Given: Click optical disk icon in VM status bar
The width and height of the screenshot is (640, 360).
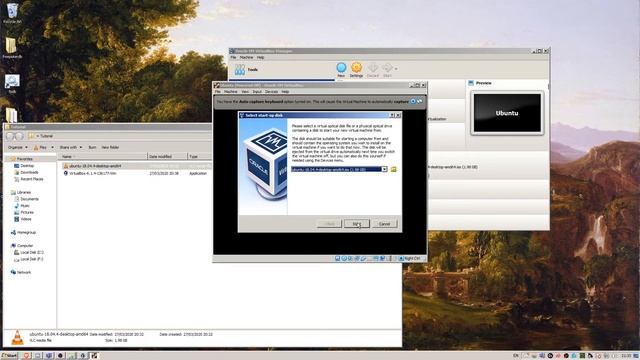Looking at the screenshot, I should [344, 258].
